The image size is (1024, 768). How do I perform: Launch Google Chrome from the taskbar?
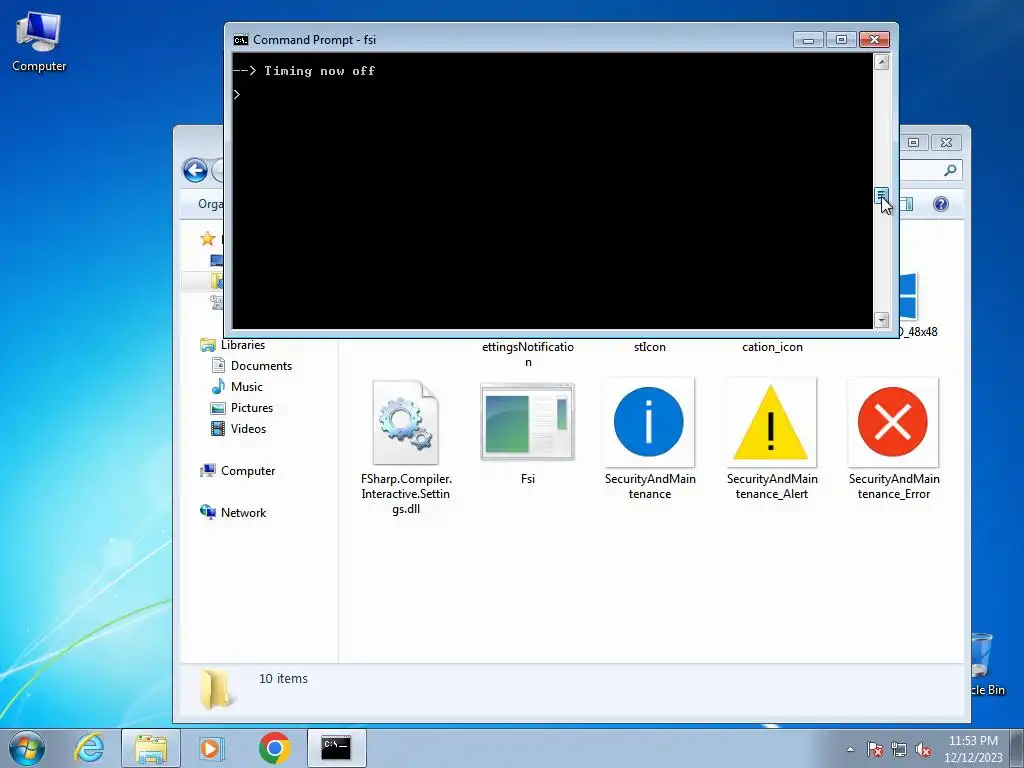click(x=274, y=748)
